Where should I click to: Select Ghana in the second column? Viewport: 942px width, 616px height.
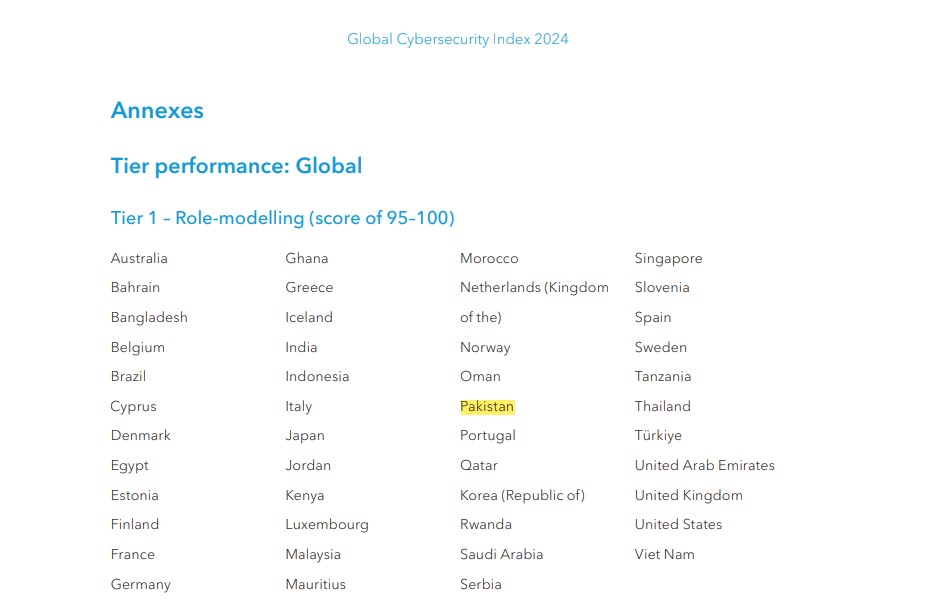[306, 259]
